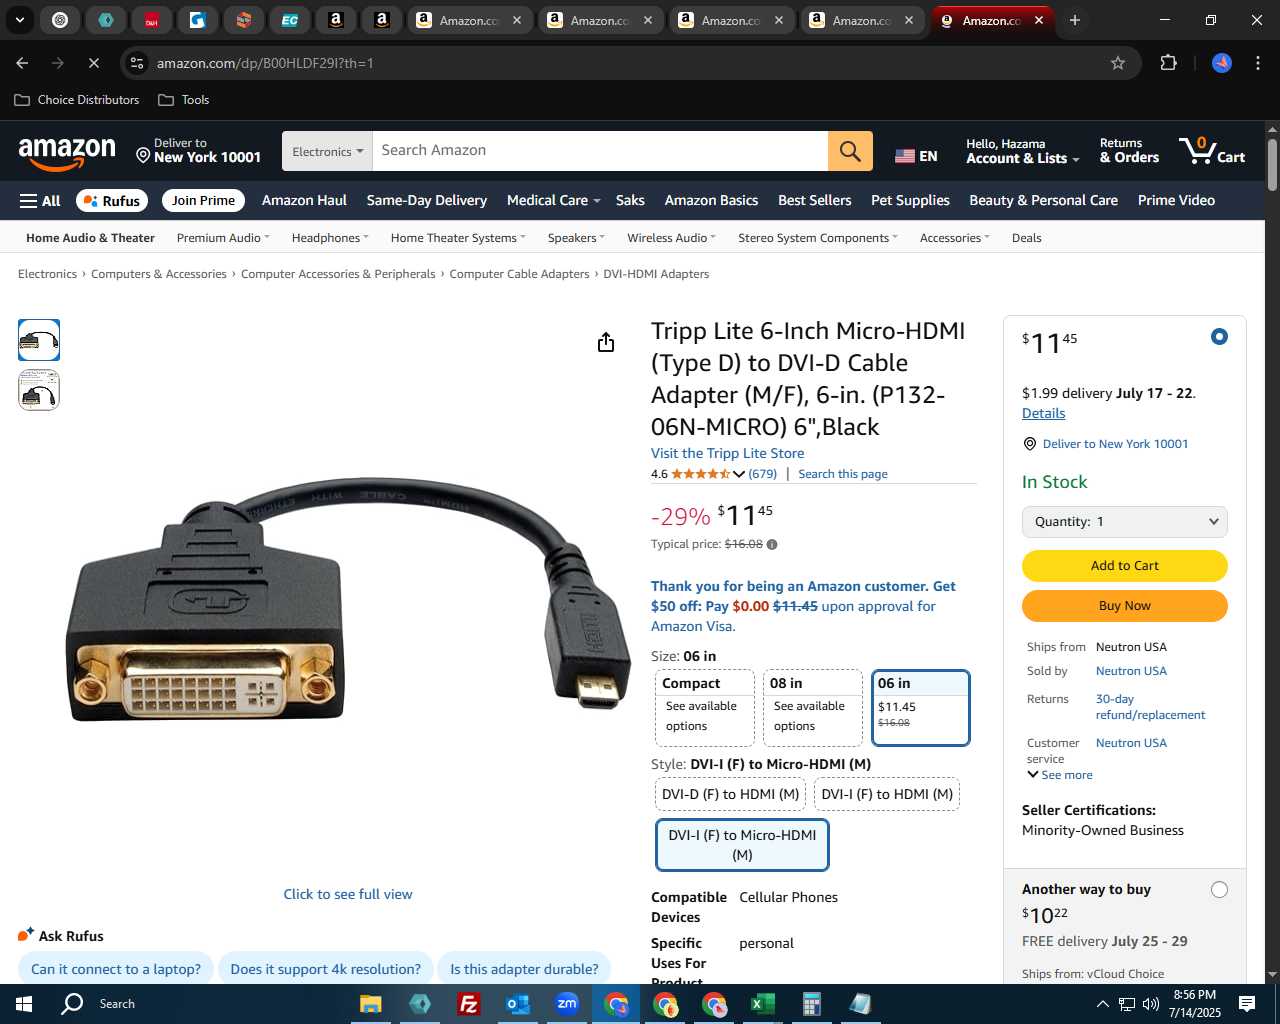
Task: Click the Amazon logo
Action: click(x=67, y=153)
